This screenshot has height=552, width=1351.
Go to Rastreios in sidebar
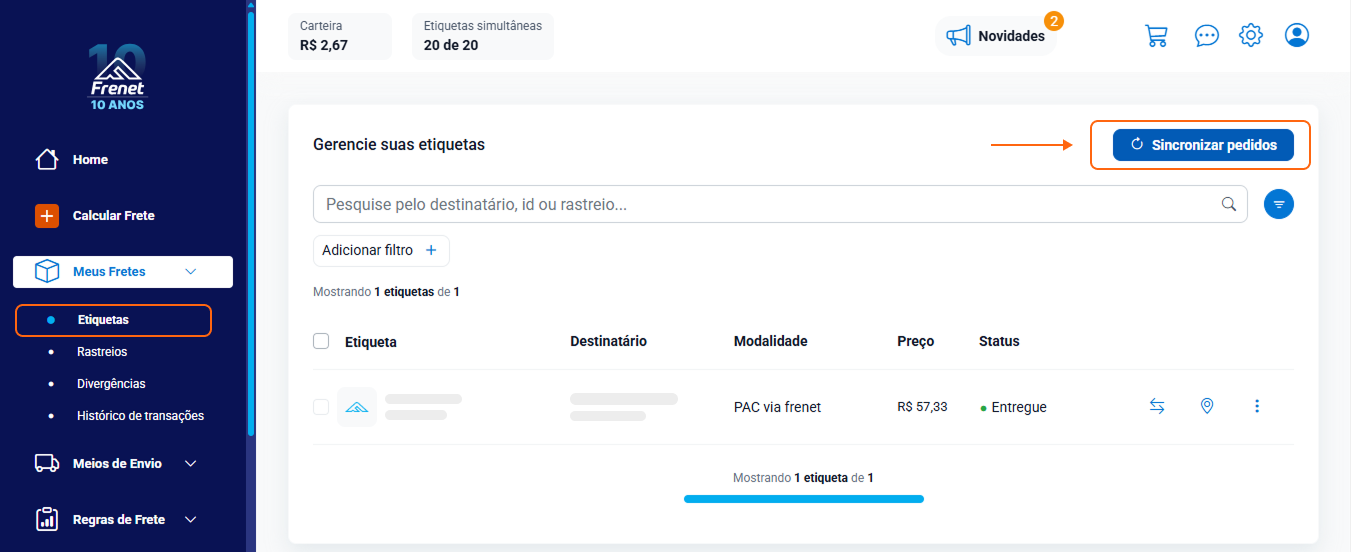point(102,352)
